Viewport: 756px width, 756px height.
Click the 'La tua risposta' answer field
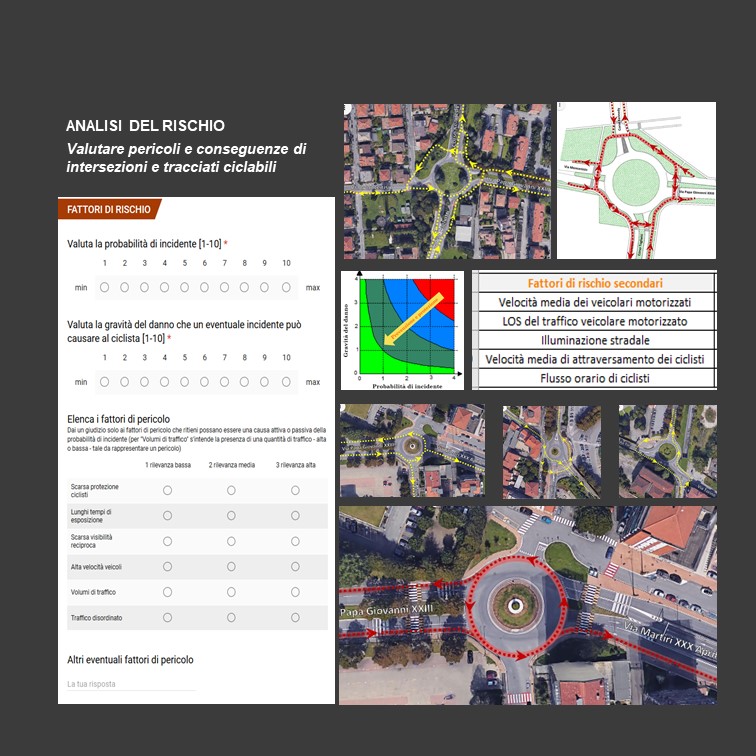tap(131, 684)
